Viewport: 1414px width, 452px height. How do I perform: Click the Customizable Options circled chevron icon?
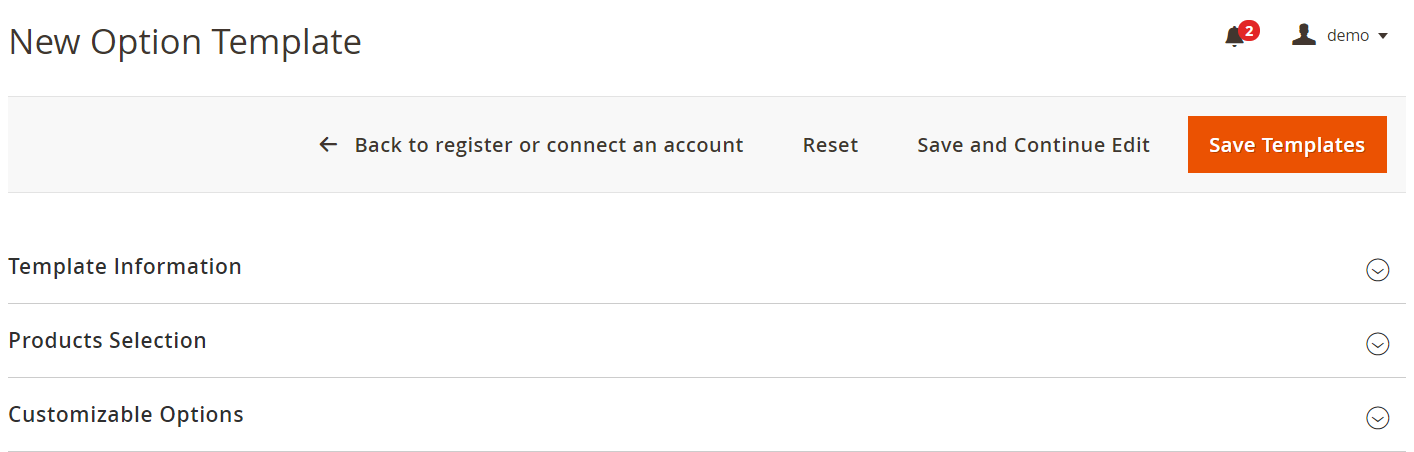click(x=1377, y=418)
